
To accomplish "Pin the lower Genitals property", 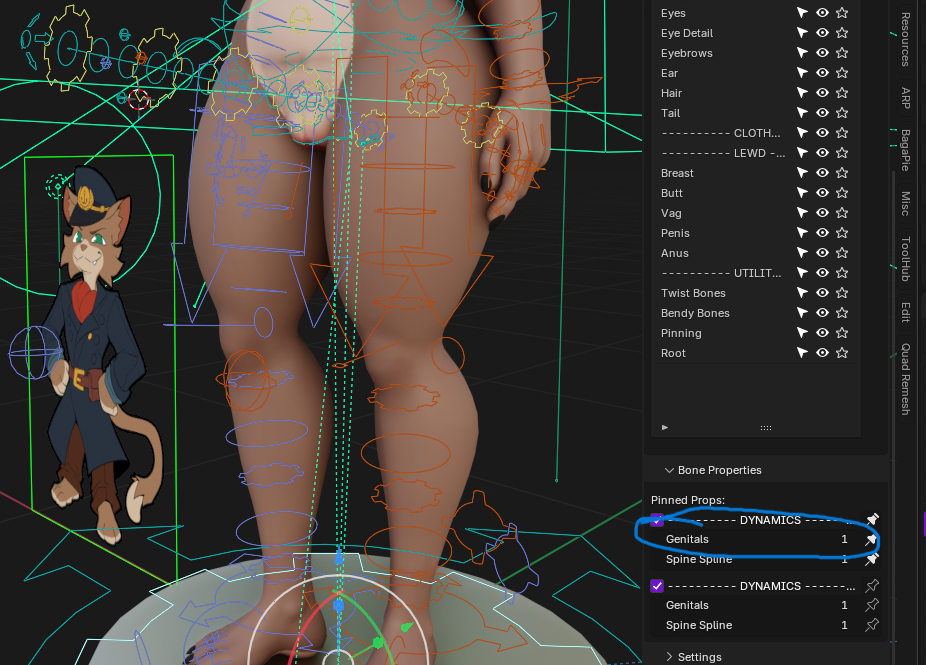I will [872, 605].
